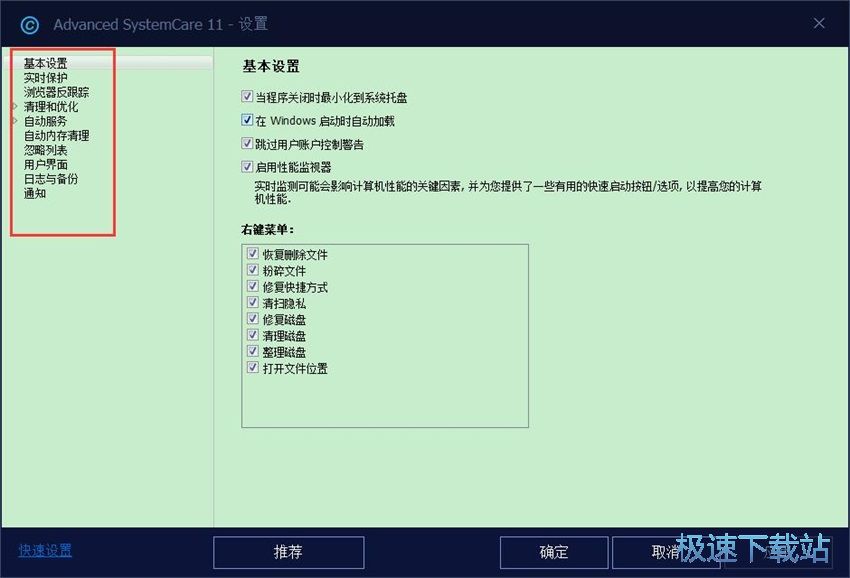The height and width of the screenshot is (578, 850).
Task: Toggle 跳过用户账户控制警告 checkbox
Action: [x=247, y=143]
